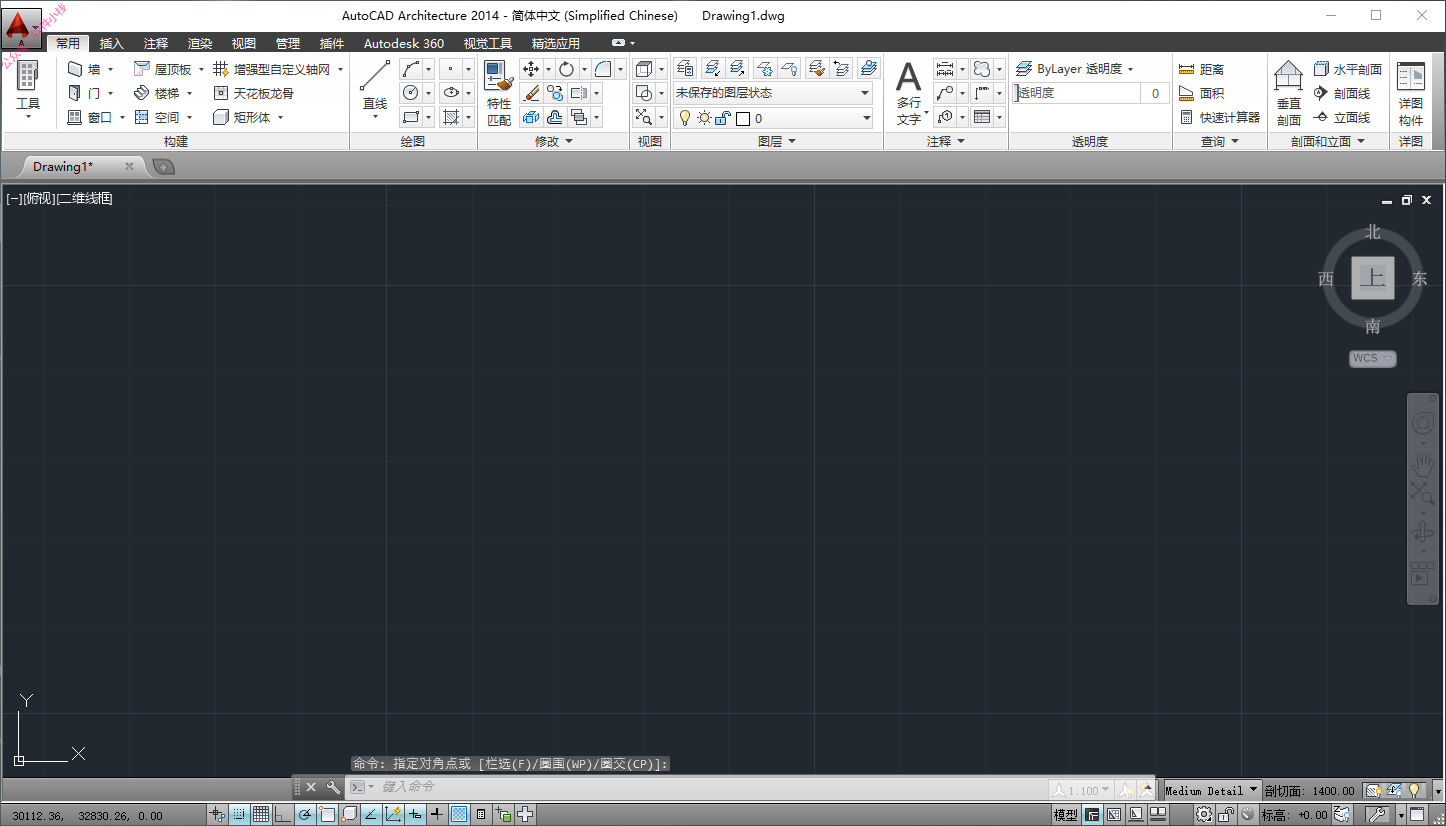Click the Pan hand icon on navigation bar
The image size is (1446, 826).
point(1422,464)
